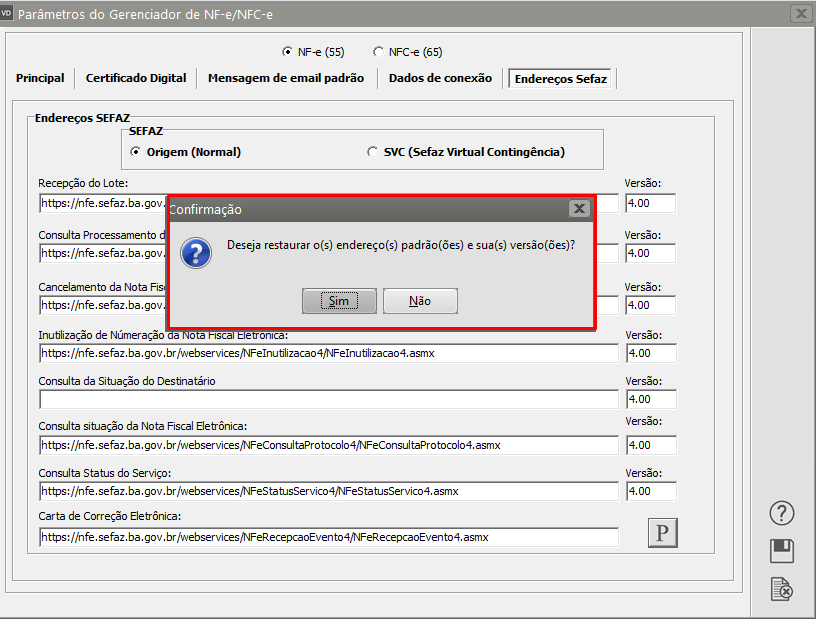The height and width of the screenshot is (619, 816).
Task: Choose Origem (Normal) SEFAZ option
Action: [136, 152]
